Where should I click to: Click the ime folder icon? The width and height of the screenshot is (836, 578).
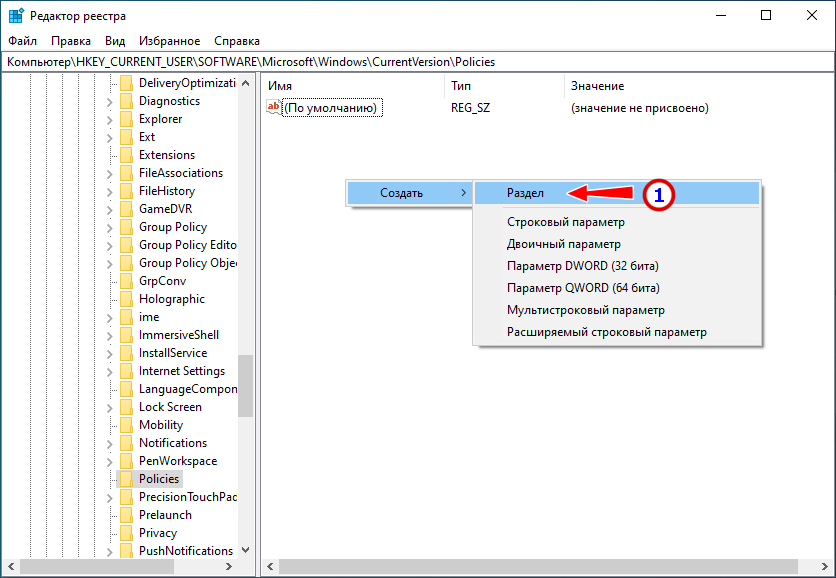tap(126, 318)
